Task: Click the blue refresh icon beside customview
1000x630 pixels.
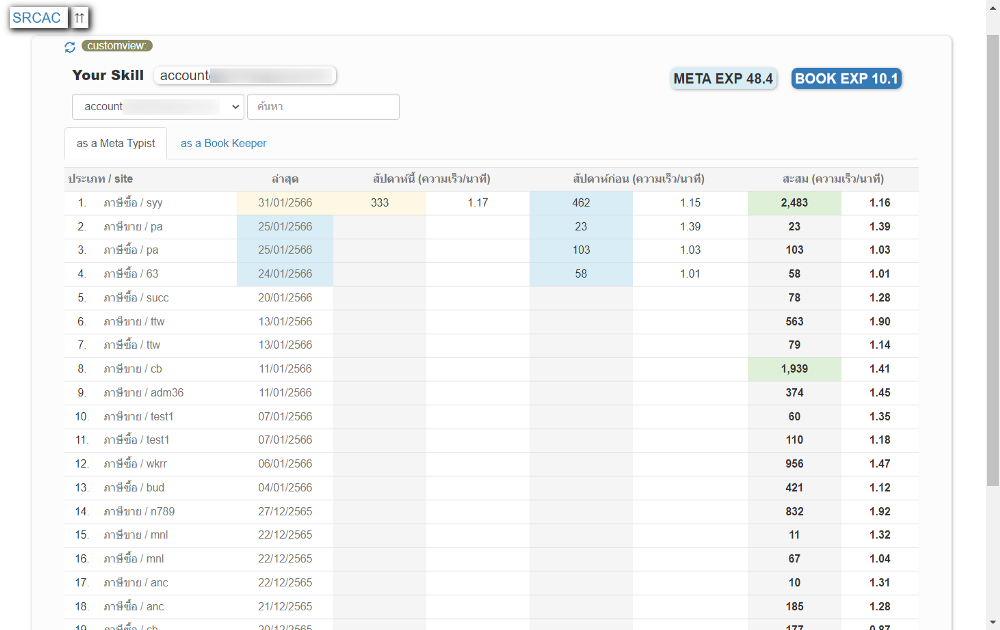Action: [x=70, y=47]
